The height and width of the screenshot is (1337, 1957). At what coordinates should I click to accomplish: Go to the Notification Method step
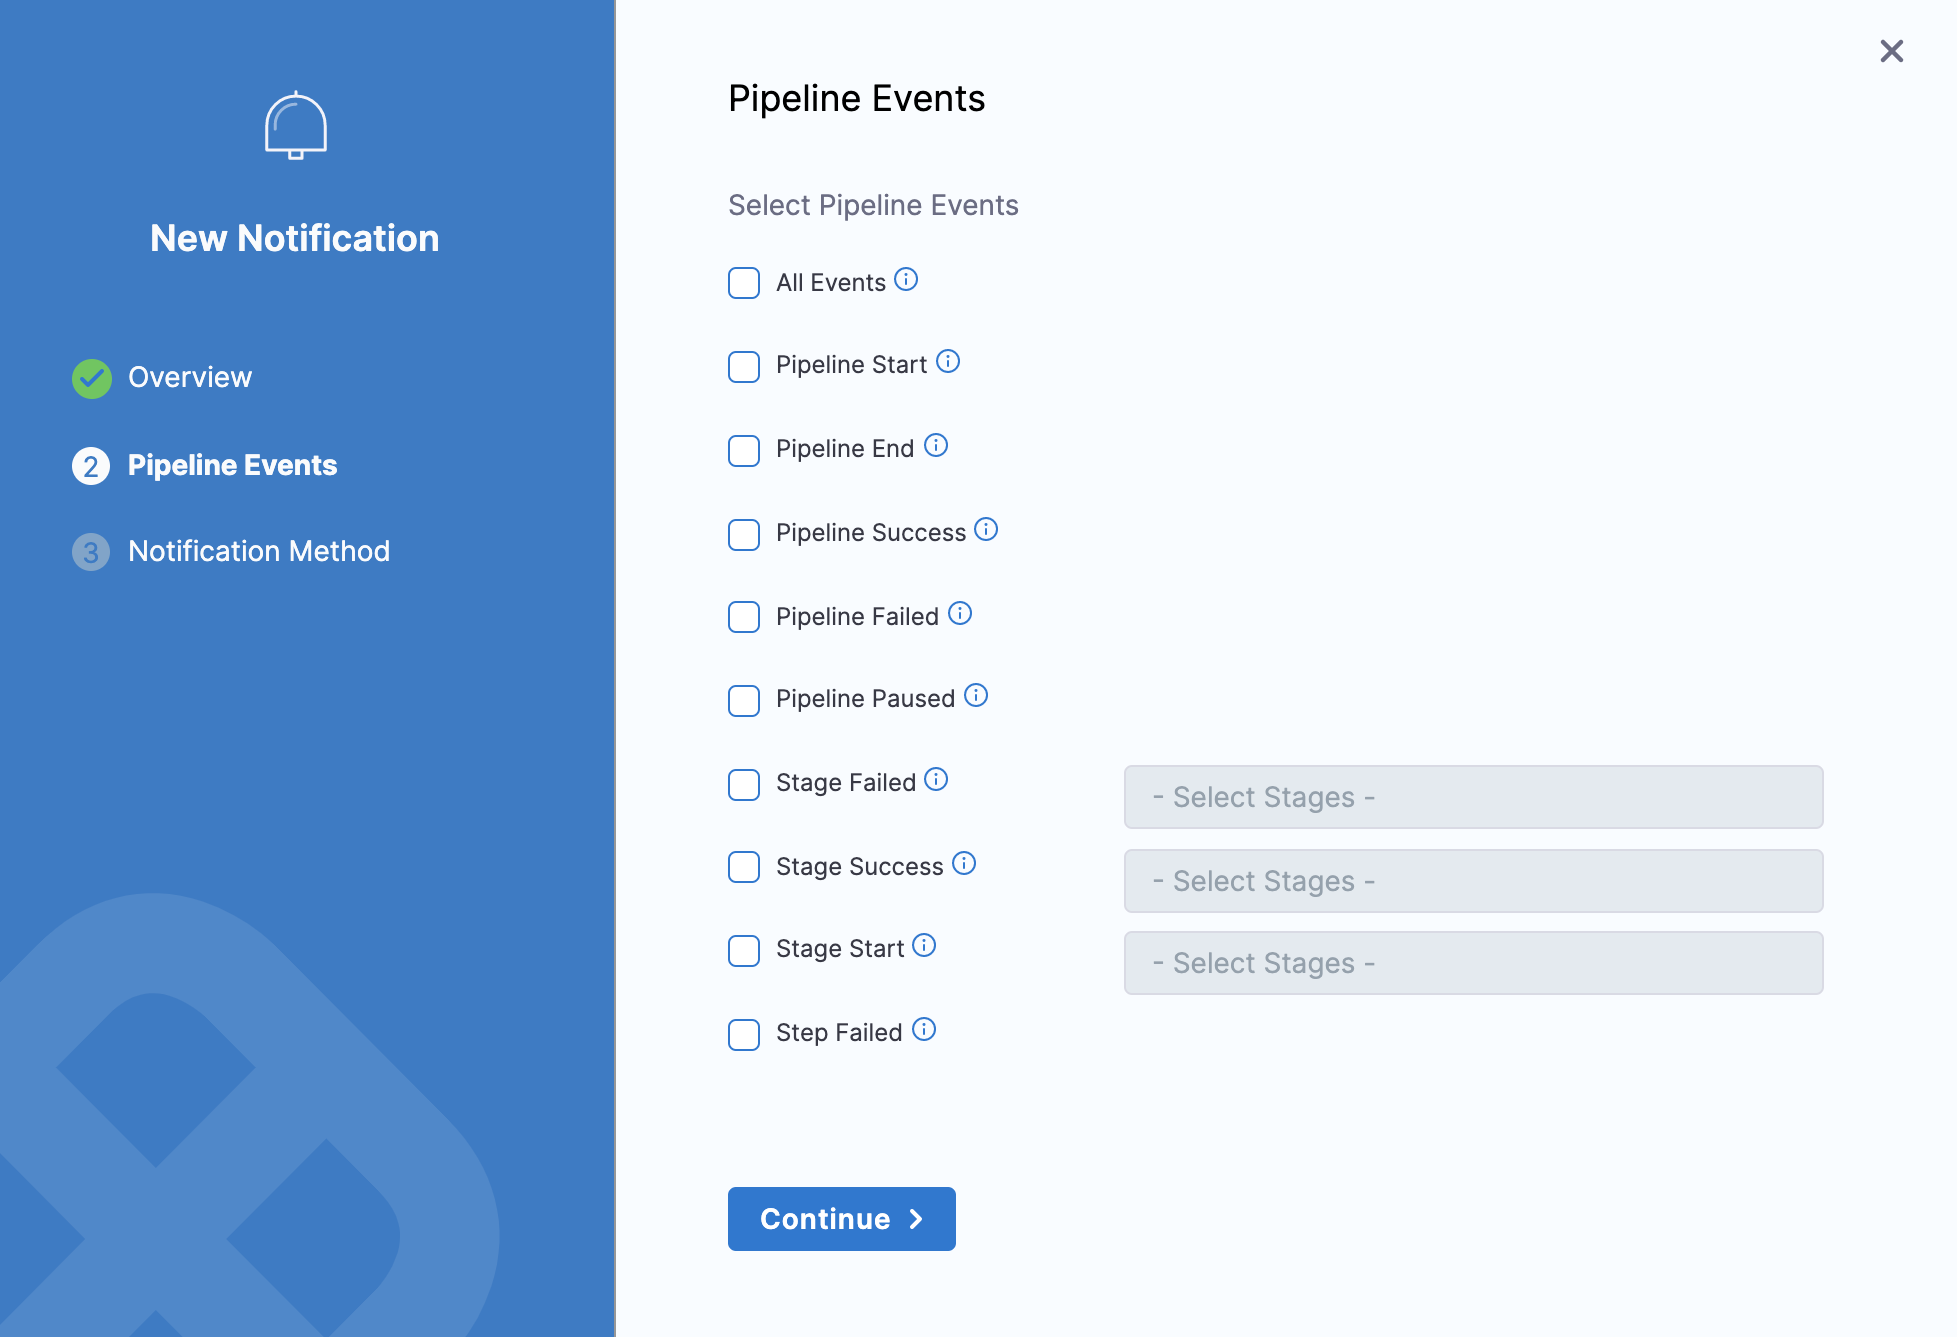[258, 551]
